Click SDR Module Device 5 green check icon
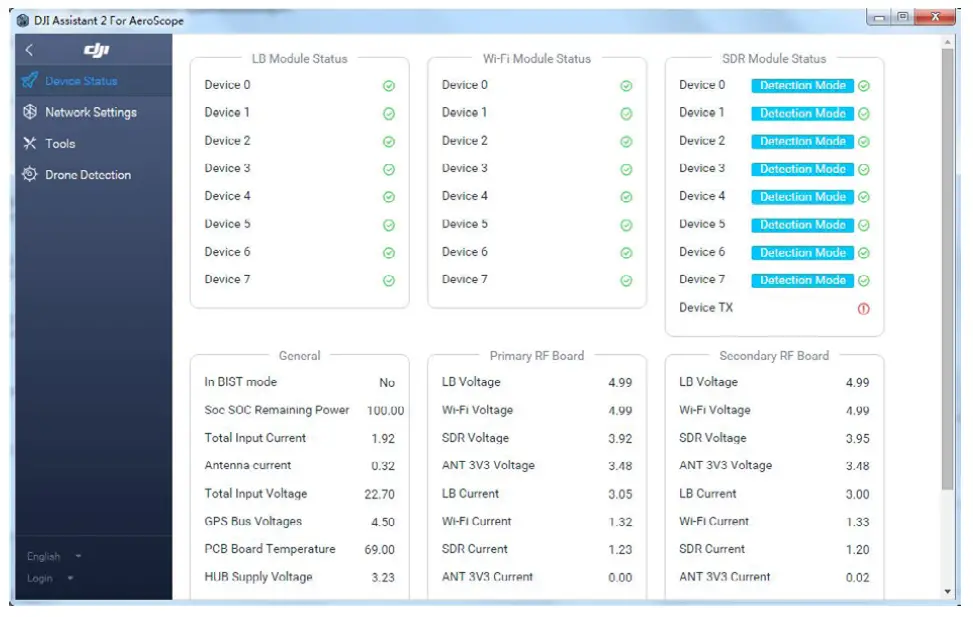Viewport: 973px width, 617px height. pyautogui.click(x=864, y=225)
